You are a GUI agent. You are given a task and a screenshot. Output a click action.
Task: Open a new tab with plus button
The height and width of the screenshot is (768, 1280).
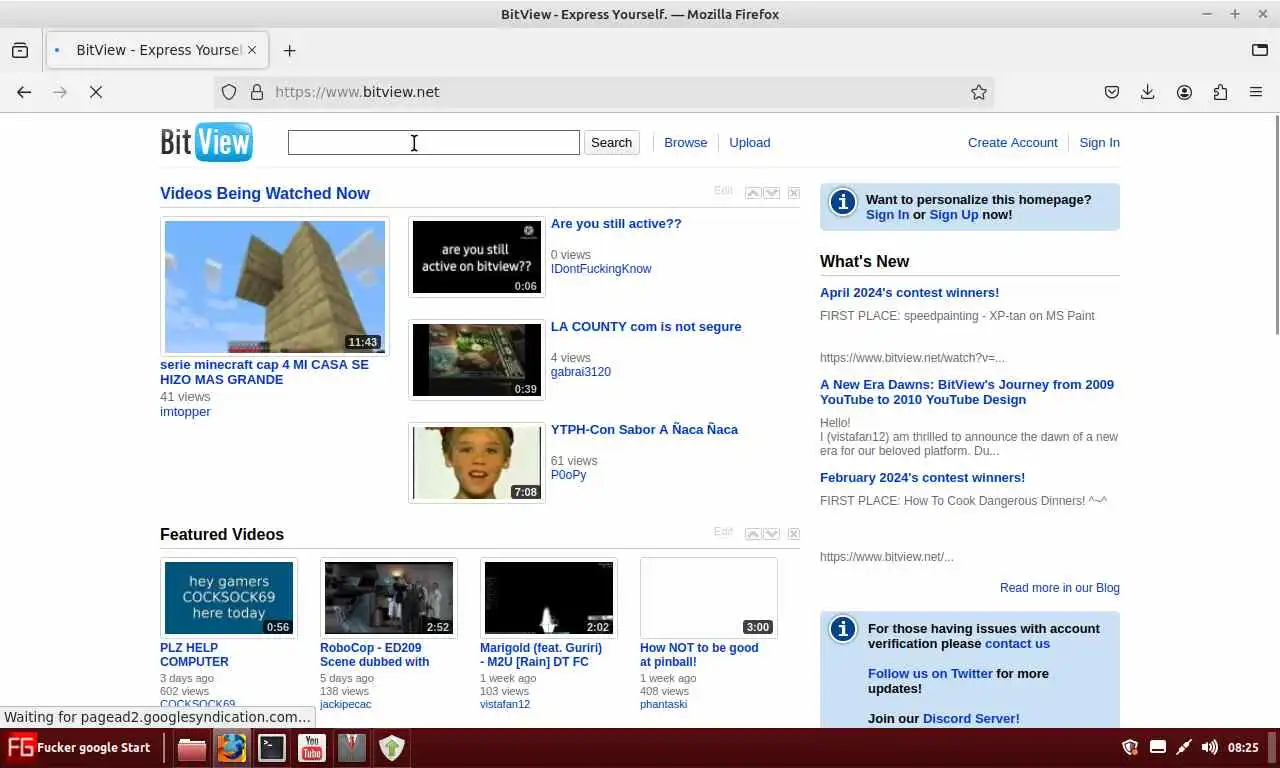click(x=289, y=50)
